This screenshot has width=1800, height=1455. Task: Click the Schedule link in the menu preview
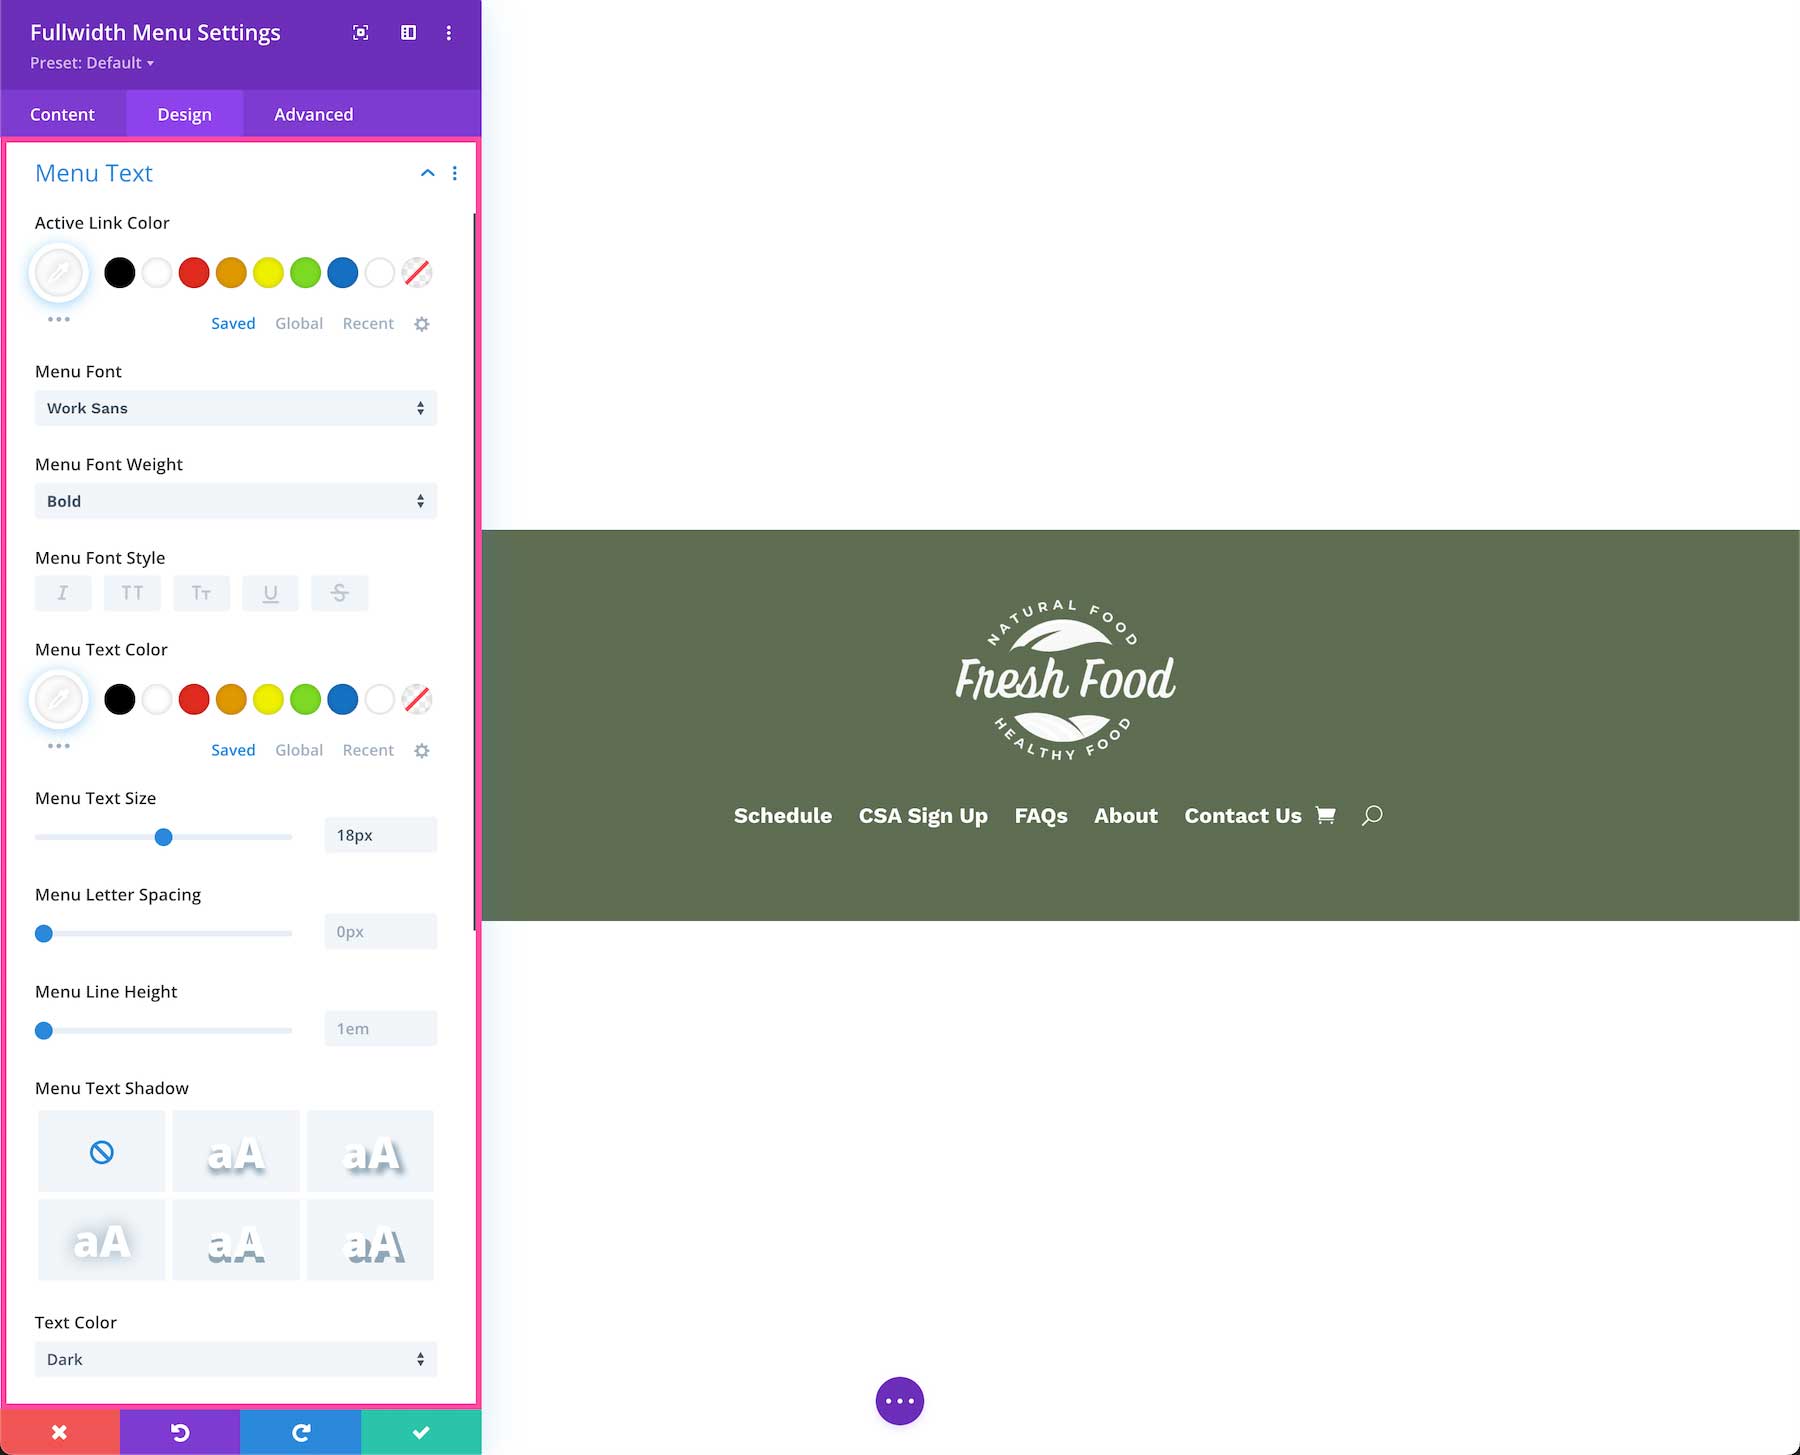point(783,815)
